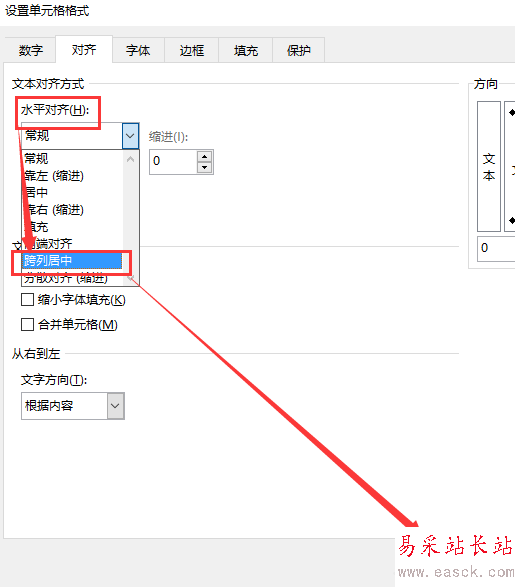Viewport: 515px width, 587px height.
Task: Click the vertical 文本 orientation box
Action: point(489,166)
